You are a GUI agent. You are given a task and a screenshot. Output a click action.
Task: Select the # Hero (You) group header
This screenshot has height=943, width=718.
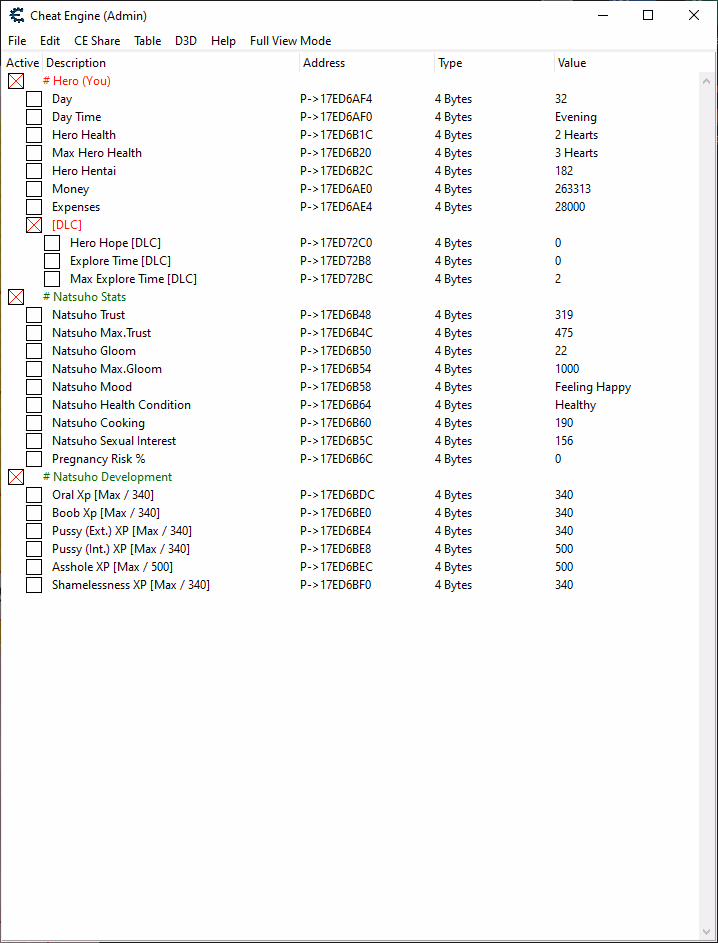pos(77,81)
